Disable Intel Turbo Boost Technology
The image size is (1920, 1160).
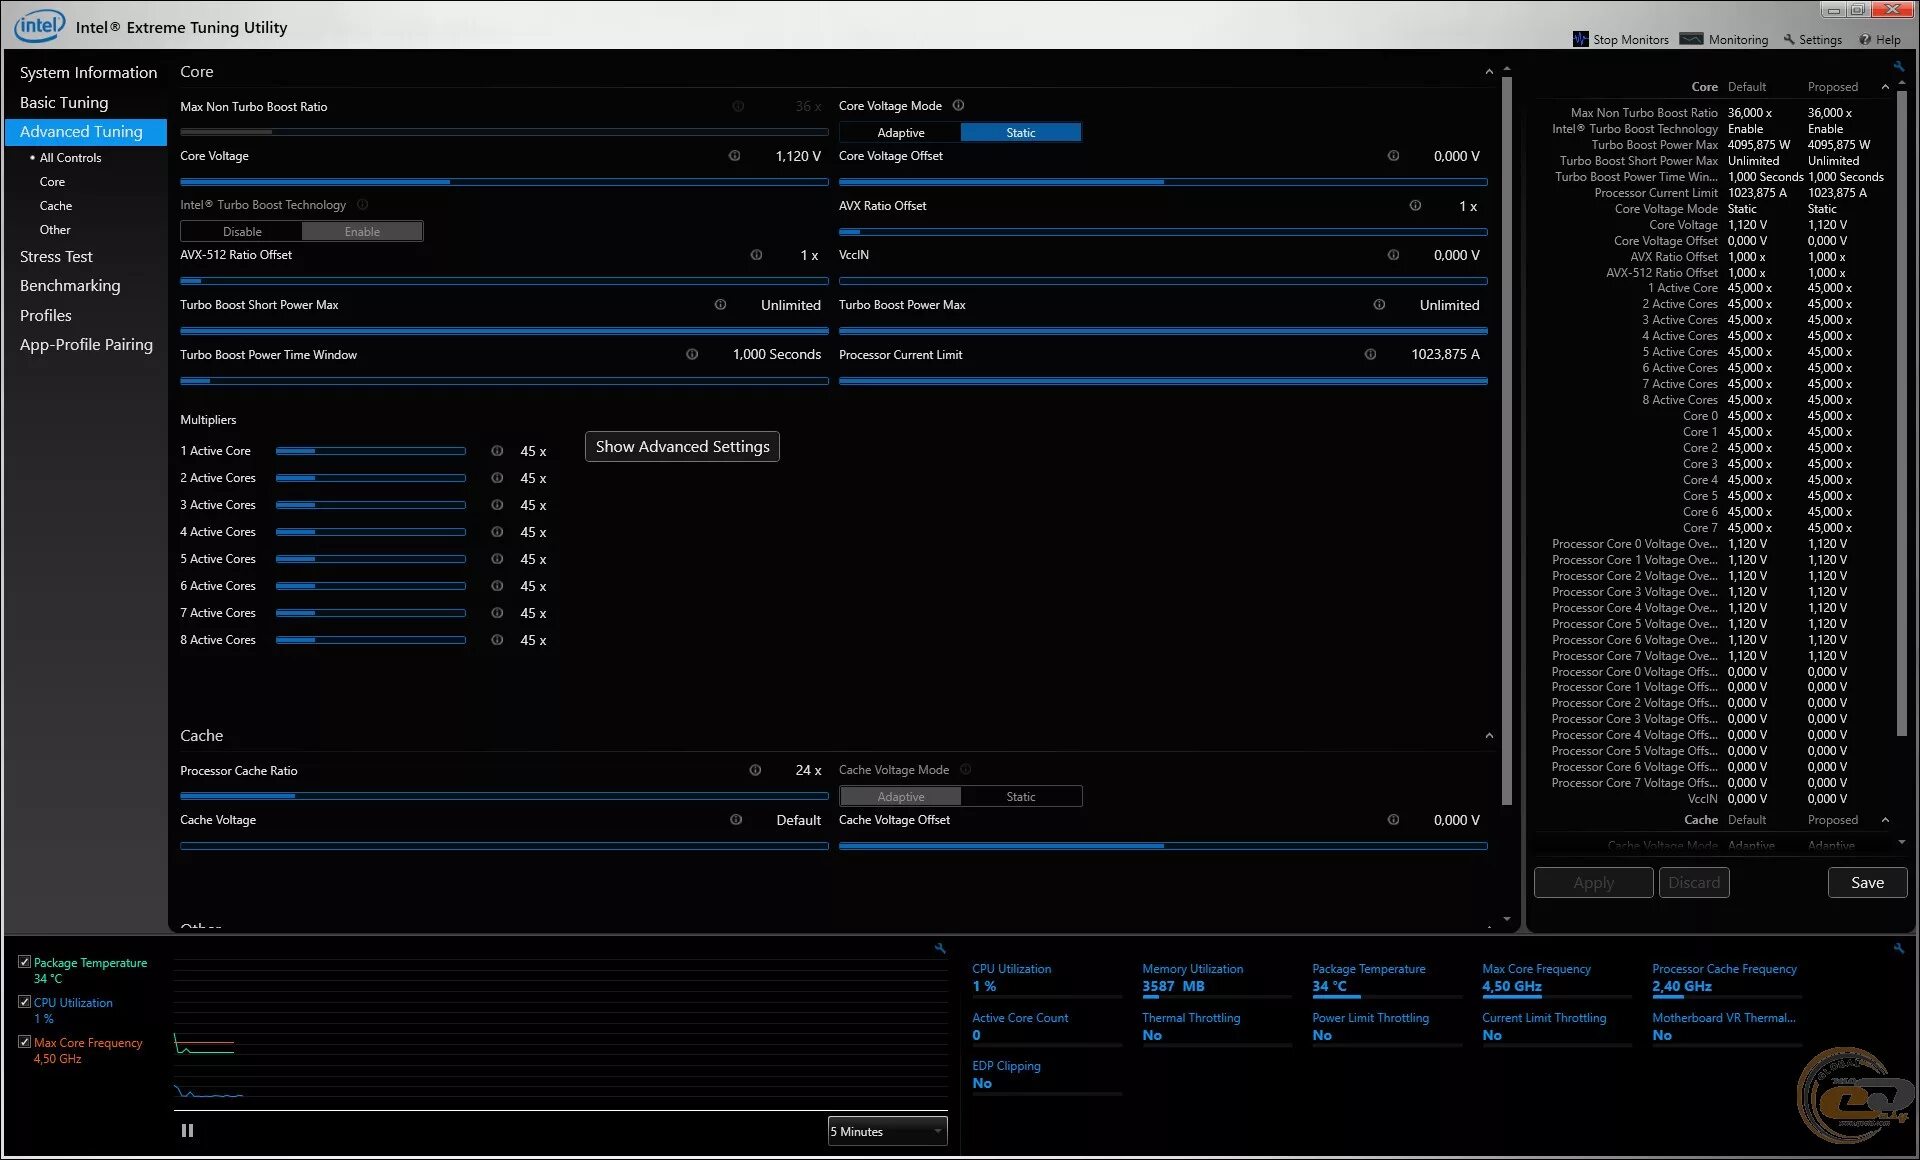[242, 232]
